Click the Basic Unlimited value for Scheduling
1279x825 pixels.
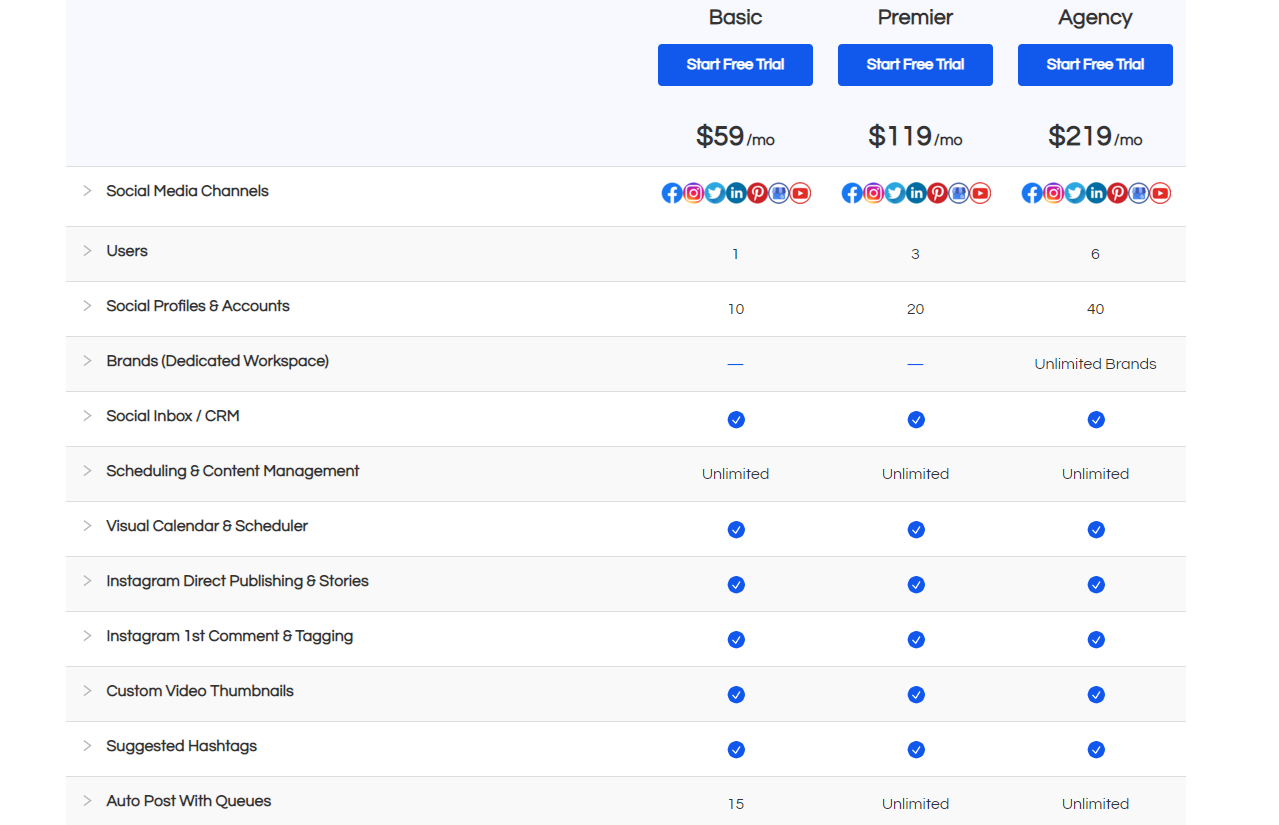click(736, 474)
